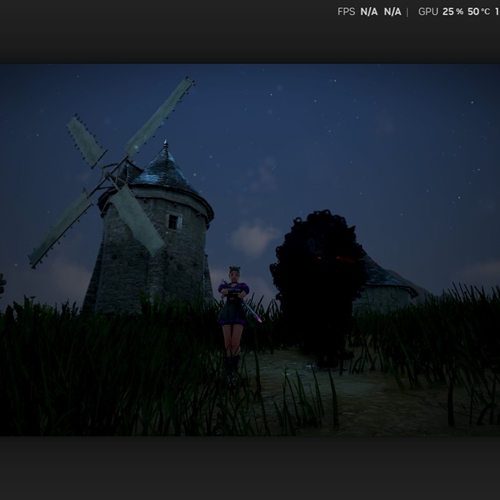Screen dimensions: 500x500
Task: Click the FPS label in the overlay
Action: [346, 12]
